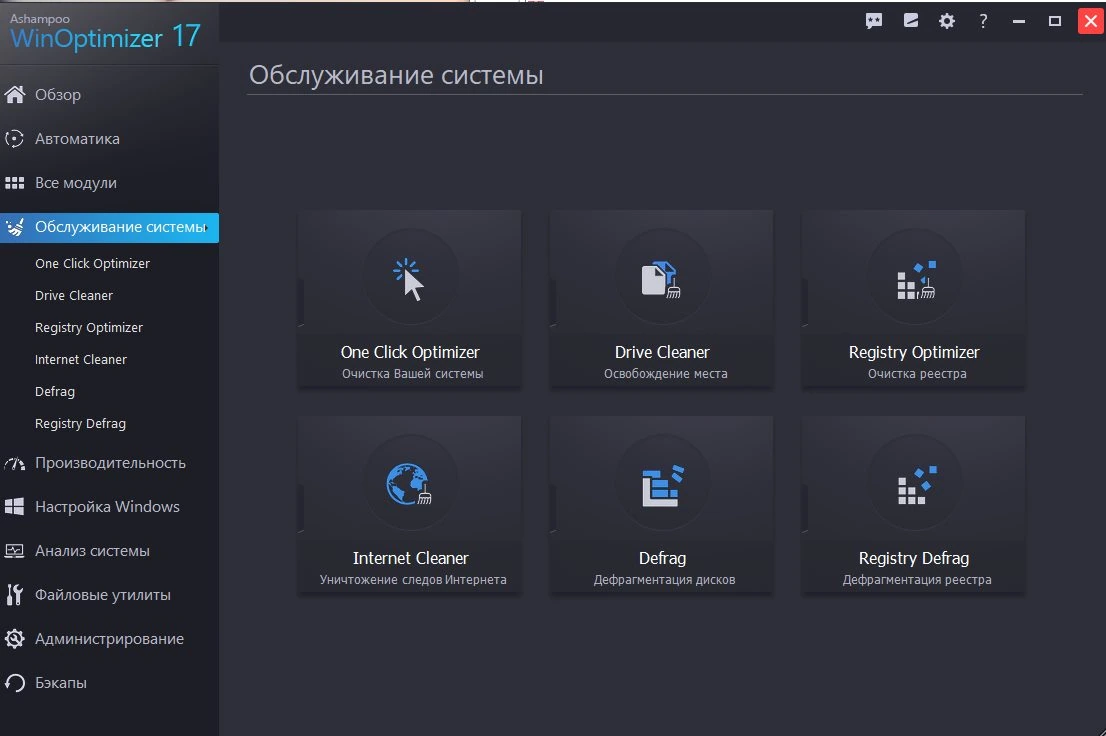Select Registry Optimizer in the sidebar
This screenshot has width=1106, height=736.
click(x=89, y=327)
